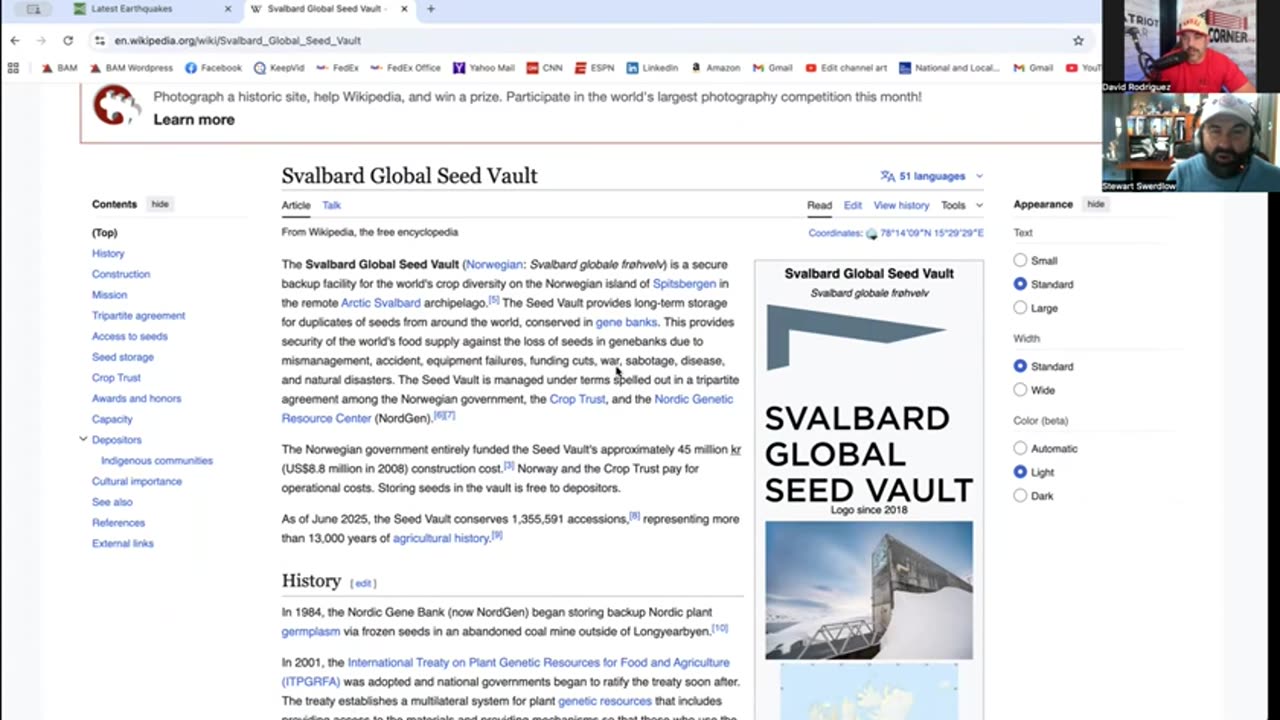This screenshot has height=720, width=1280.
Task: Open the National and Local bookmark
Action: [x=949, y=68]
